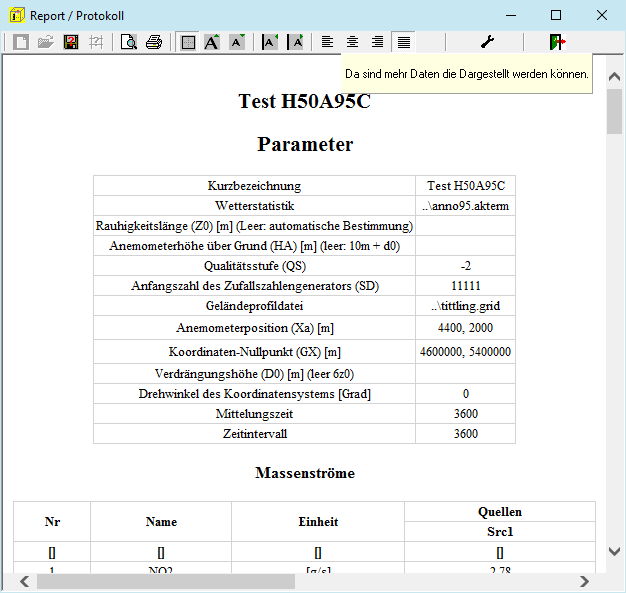
Task: Toggle table borders icon
Action: 188,42
